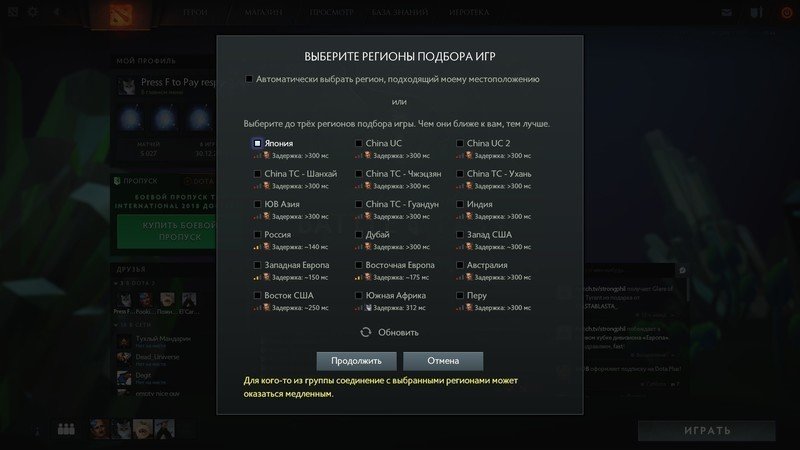Open settings gear in top bar
Image resolution: width=800 pixels, height=450 pixels.
[33, 12]
